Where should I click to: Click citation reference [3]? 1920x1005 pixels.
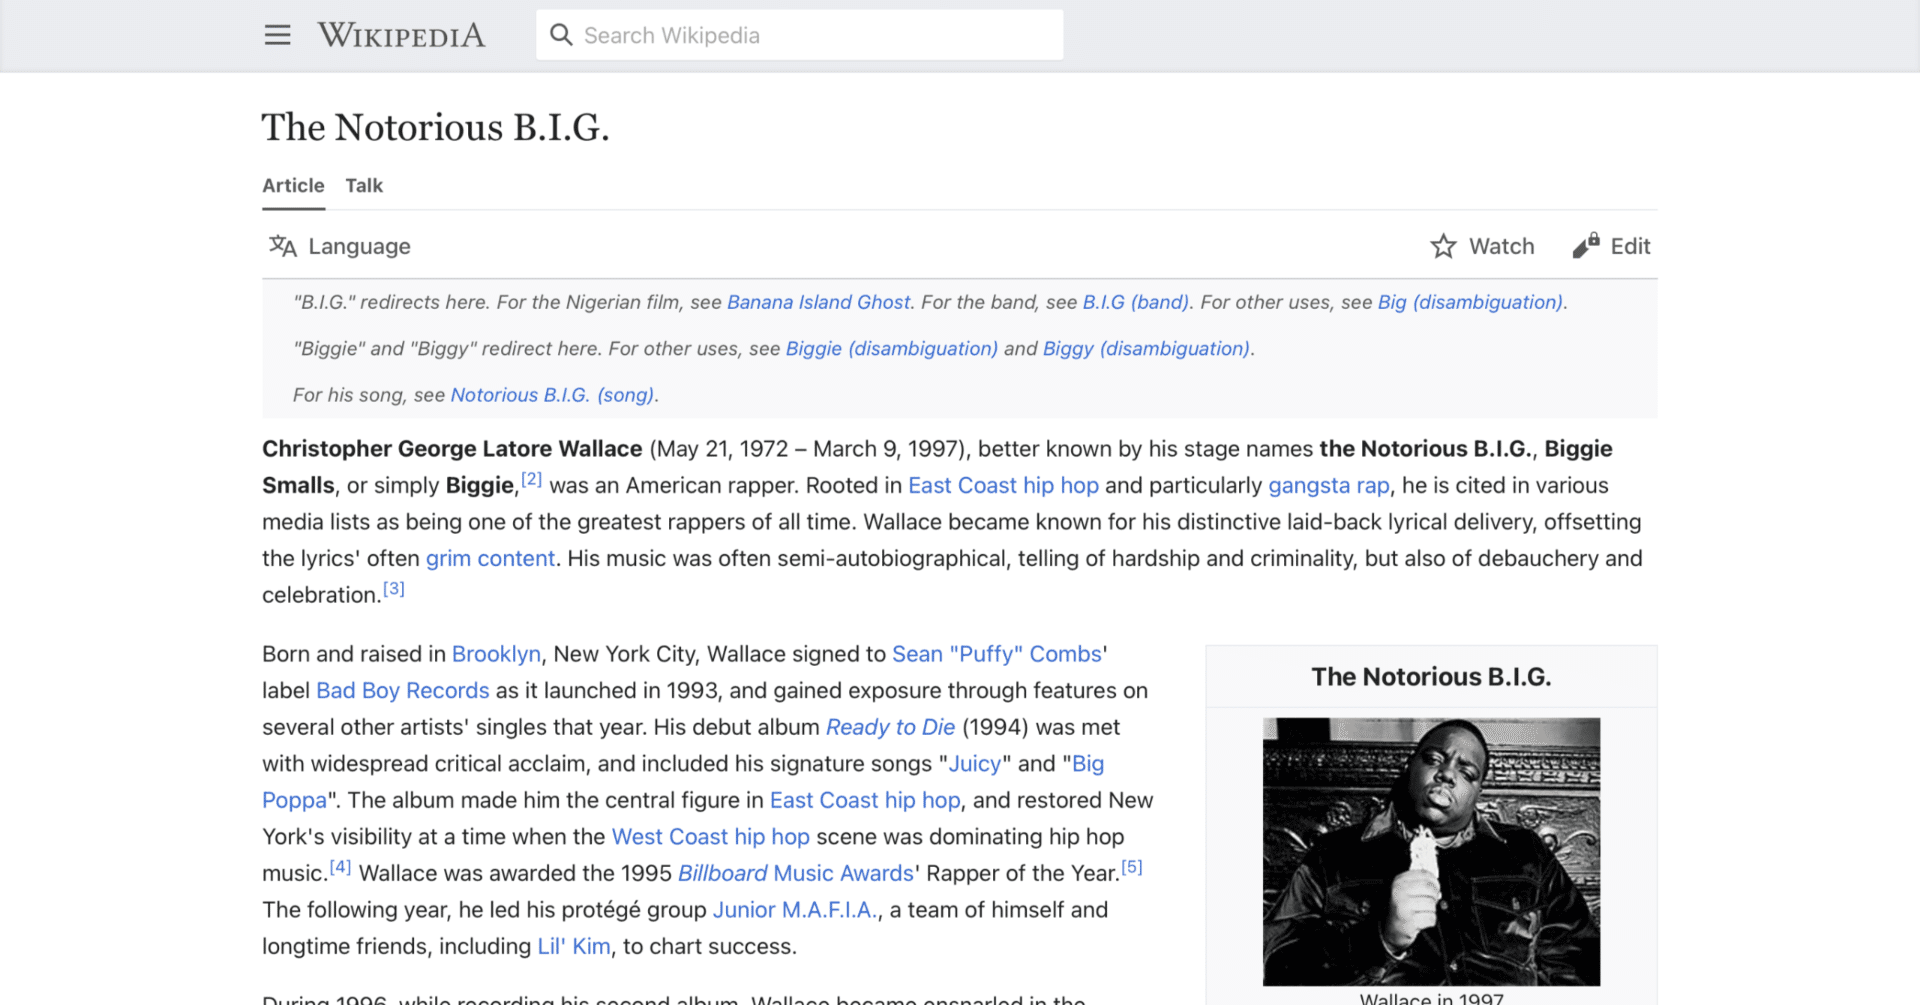click(x=394, y=589)
